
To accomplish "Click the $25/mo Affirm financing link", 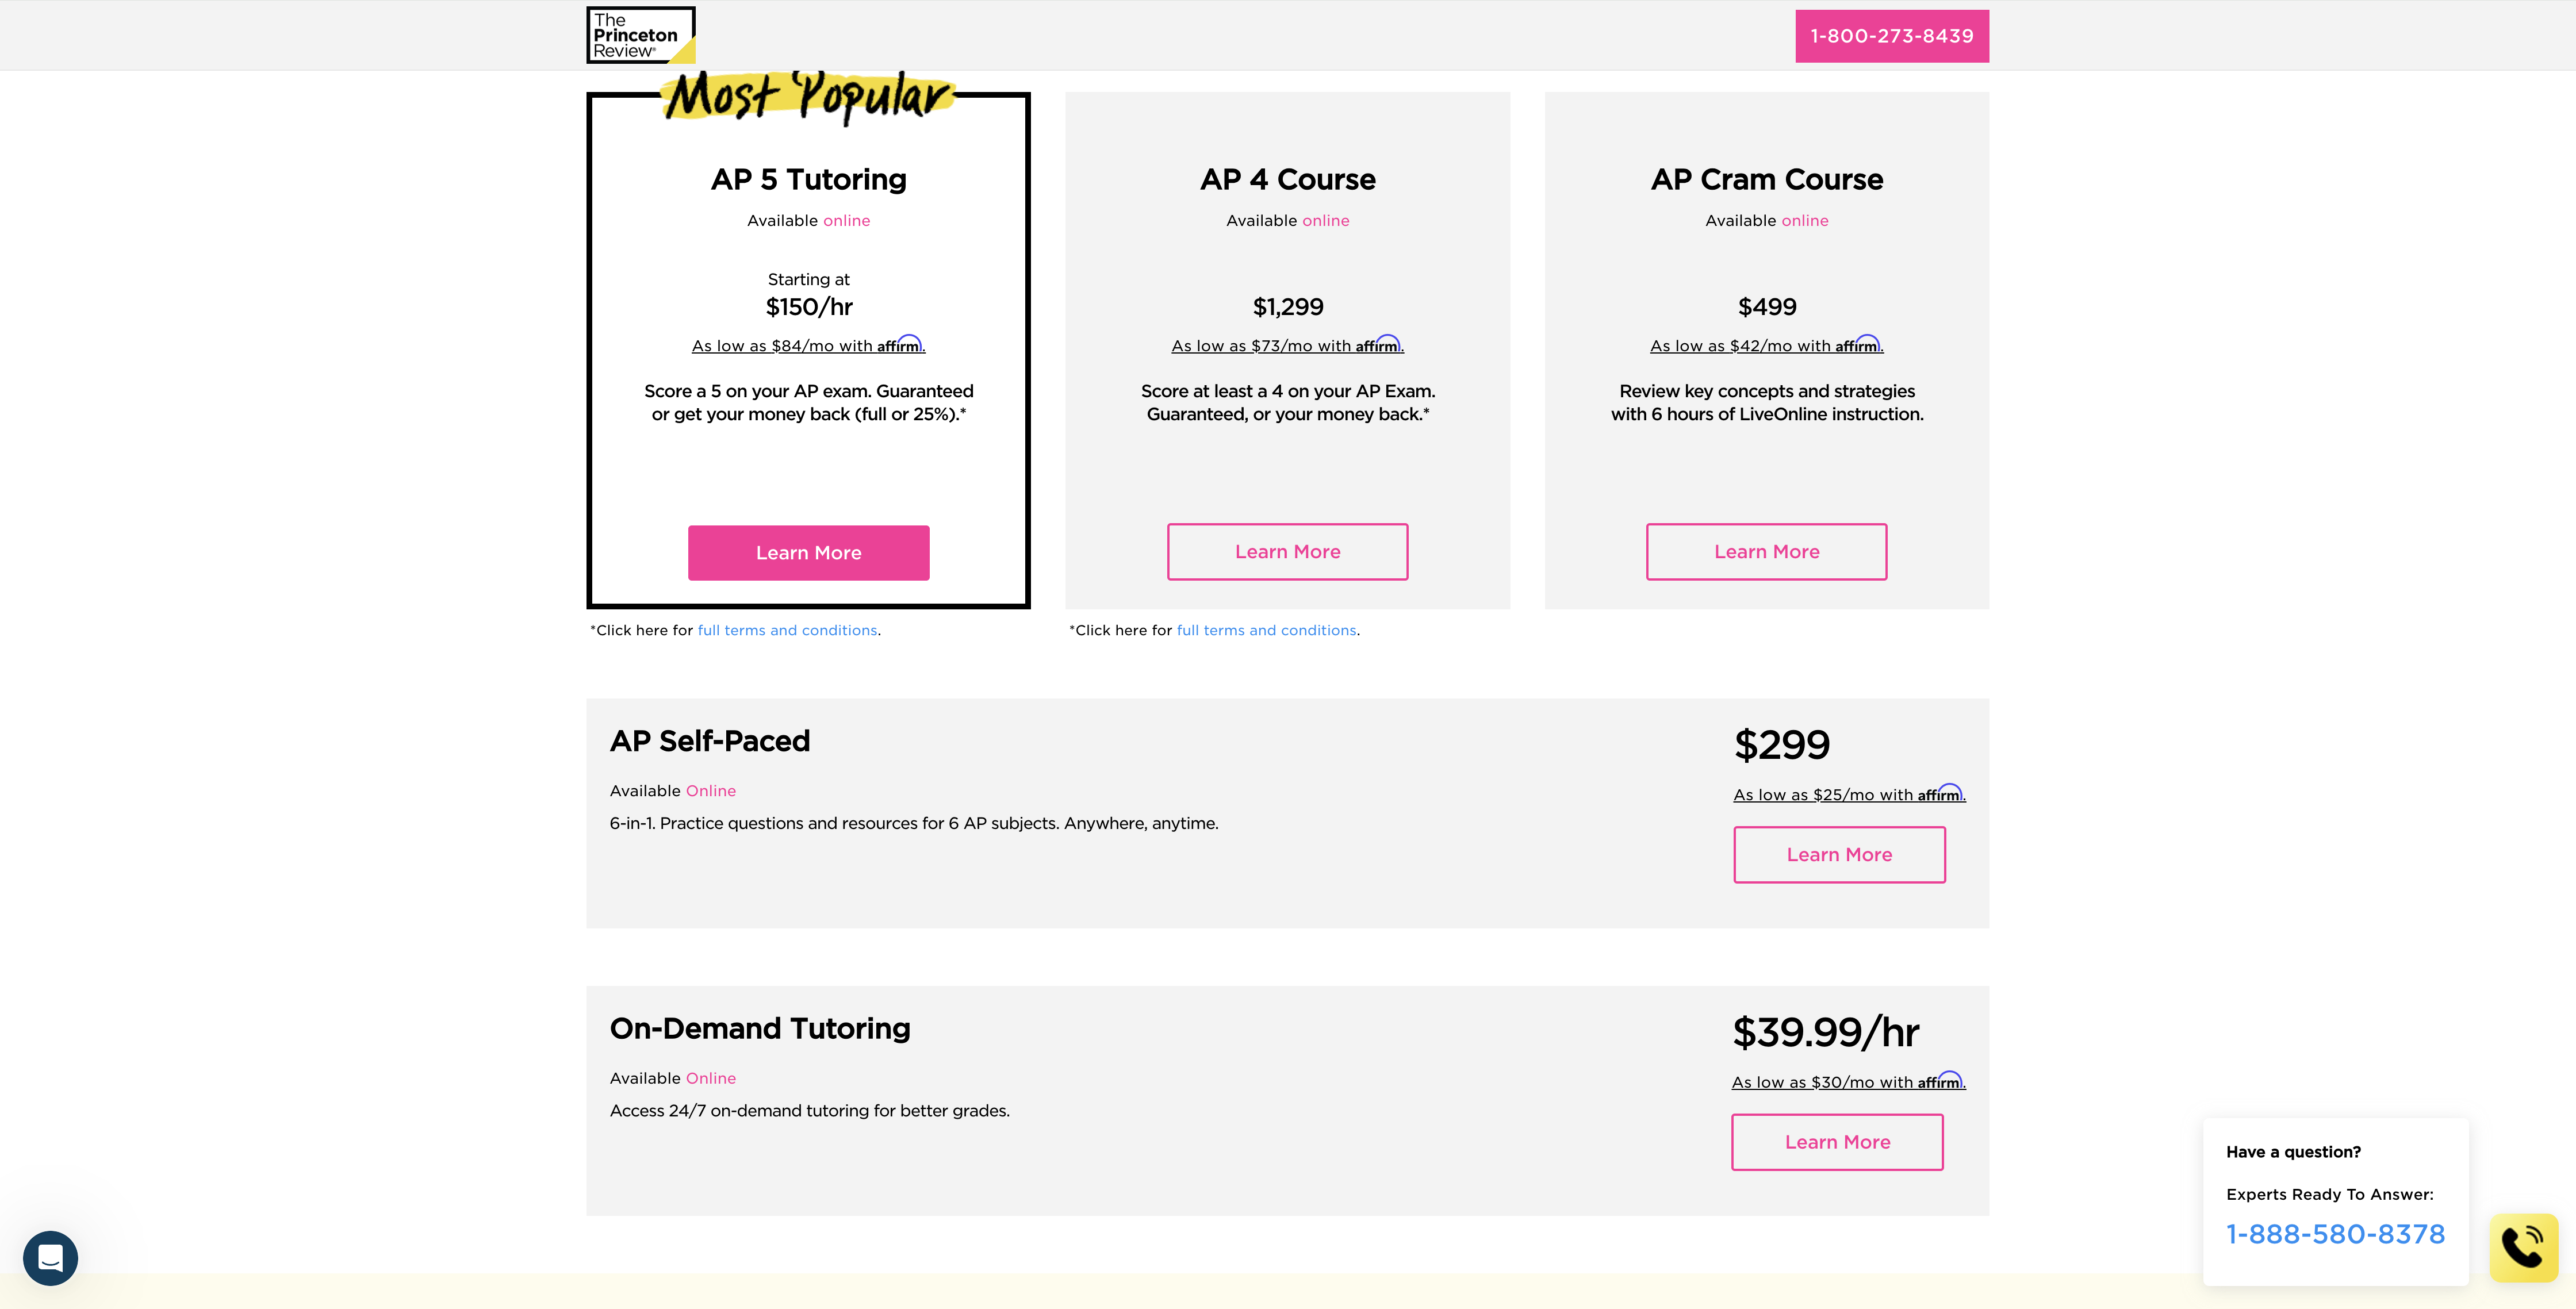I will 1849,795.
